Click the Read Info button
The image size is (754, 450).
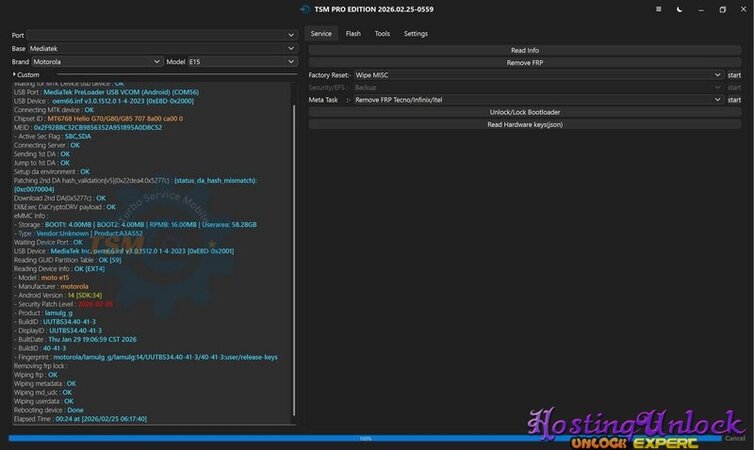pyautogui.click(x=524, y=50)
